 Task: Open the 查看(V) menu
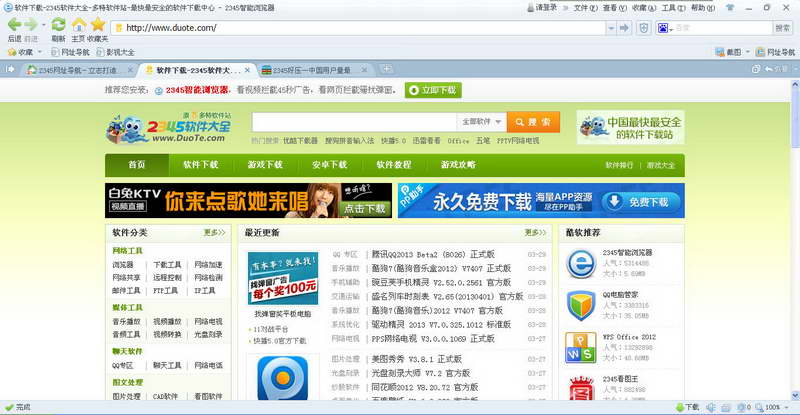[x=614, y=8]
